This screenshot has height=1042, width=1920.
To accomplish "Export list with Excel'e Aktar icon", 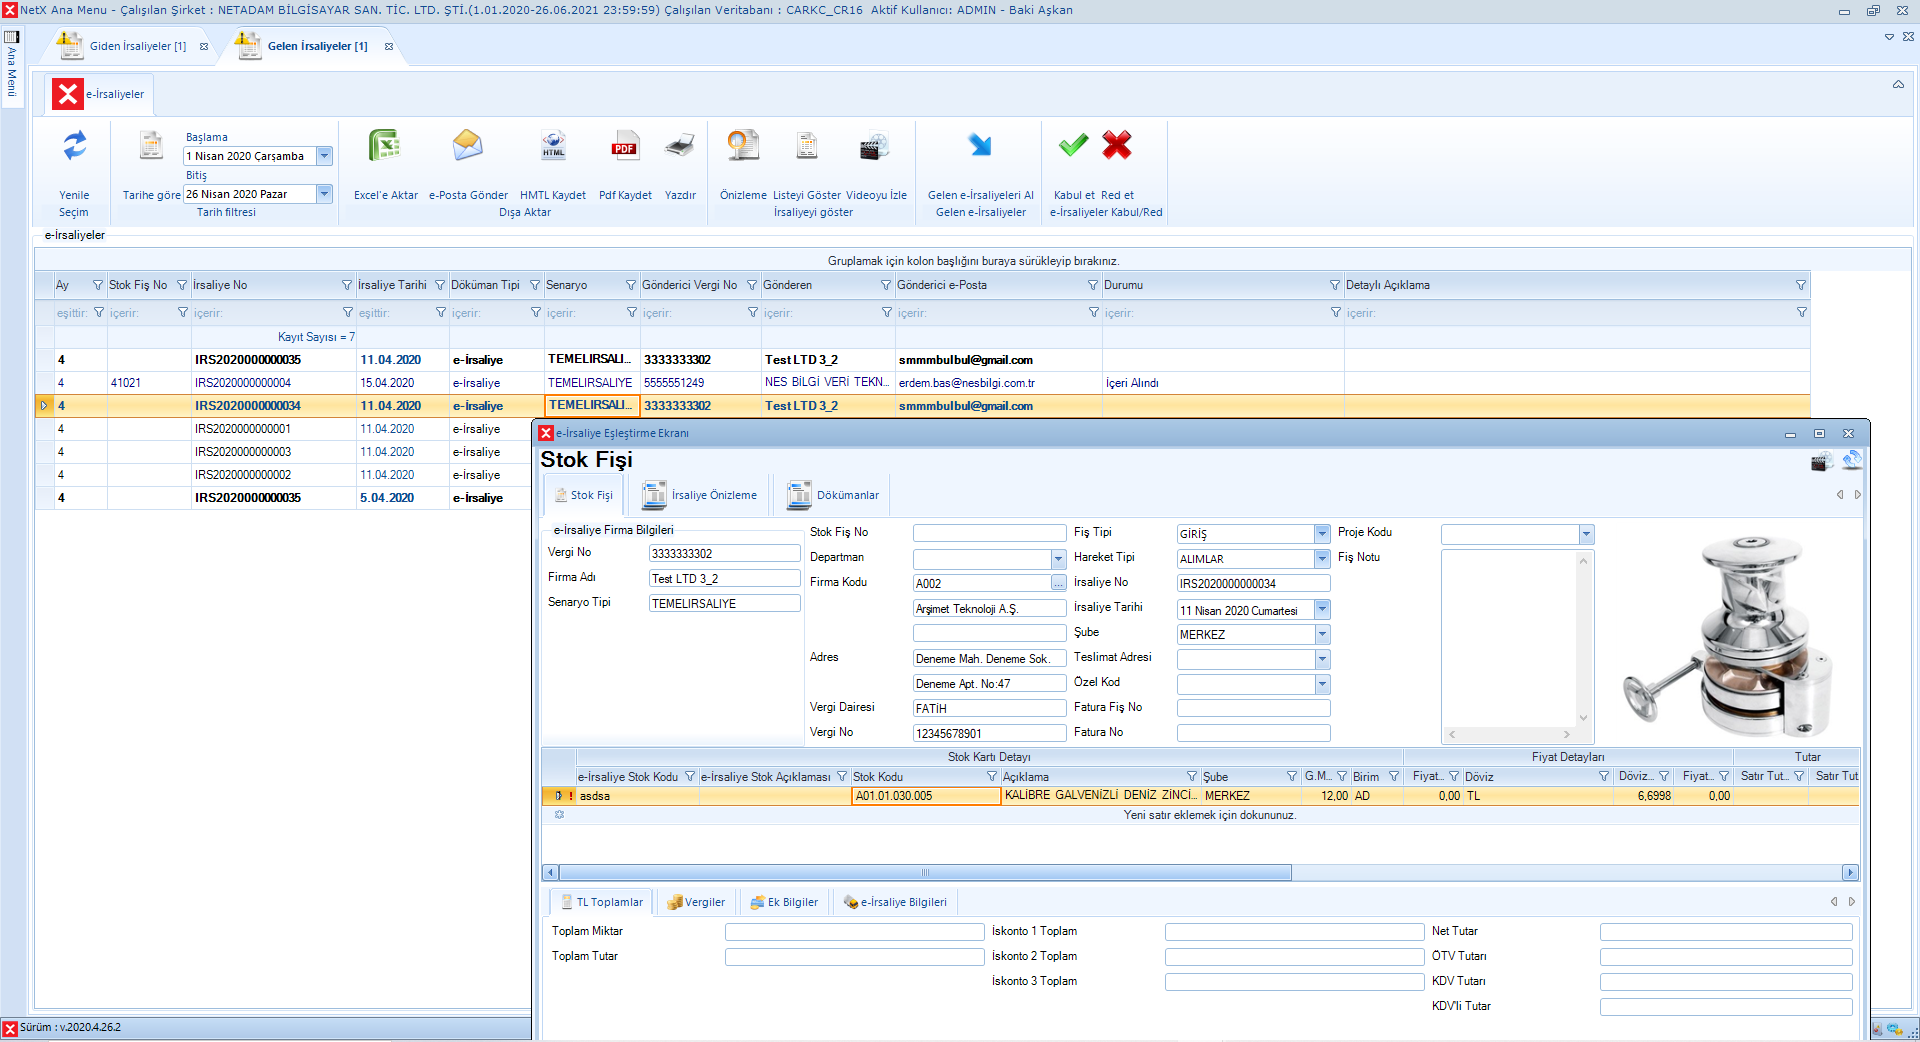I will coord(385,147).
